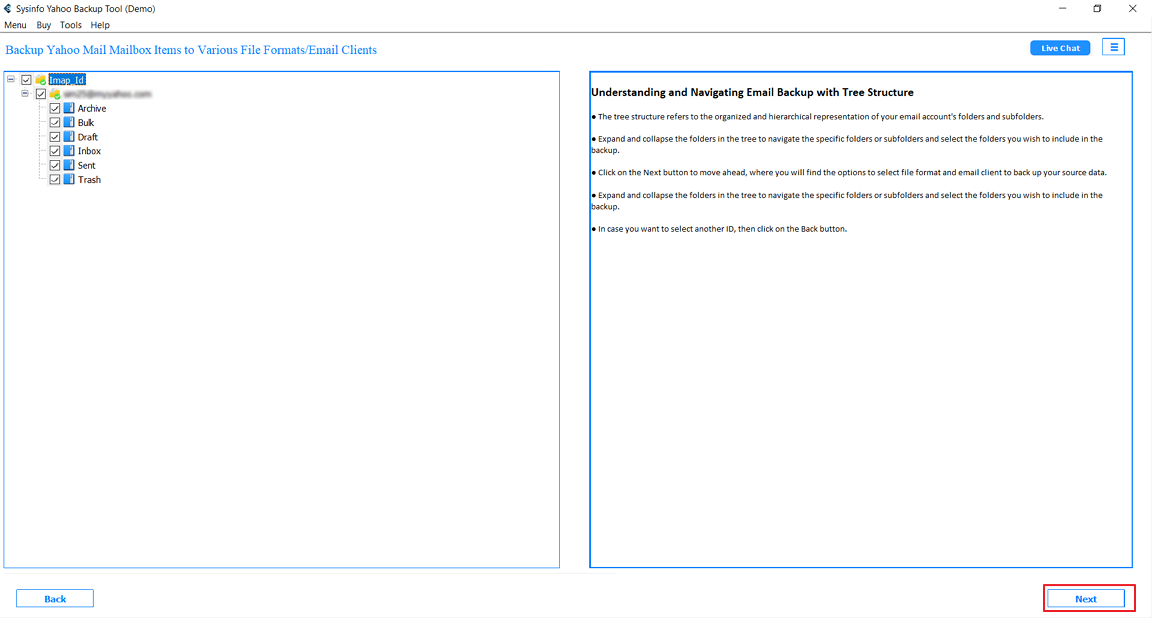Viewport: 1152px width, 618px height.
Task: Restore down the application window
Action: point(1097,9)
